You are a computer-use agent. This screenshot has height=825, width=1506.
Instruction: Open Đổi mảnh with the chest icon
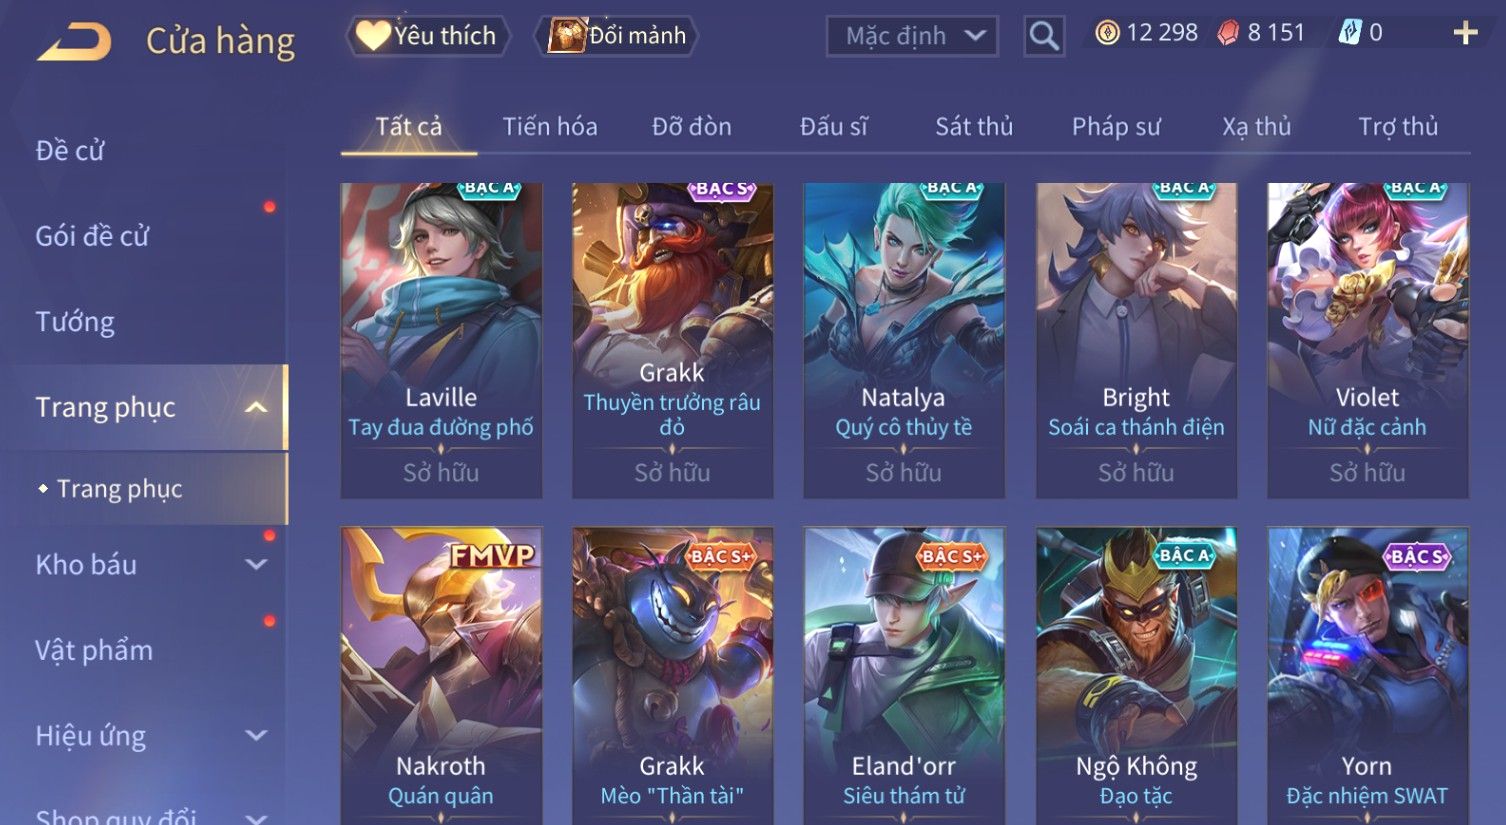pos(617,36)
